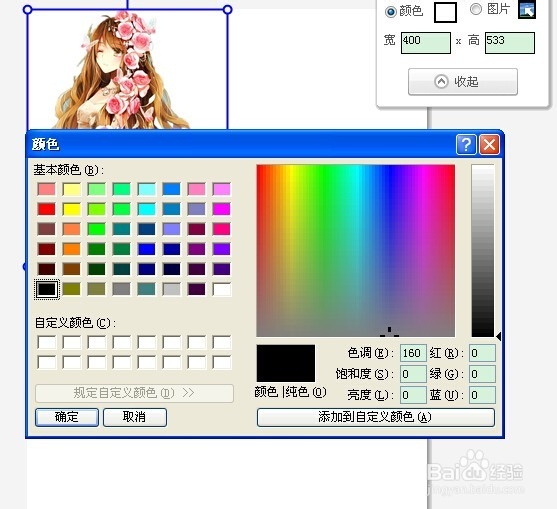Click the white background color box

(445, 12)
